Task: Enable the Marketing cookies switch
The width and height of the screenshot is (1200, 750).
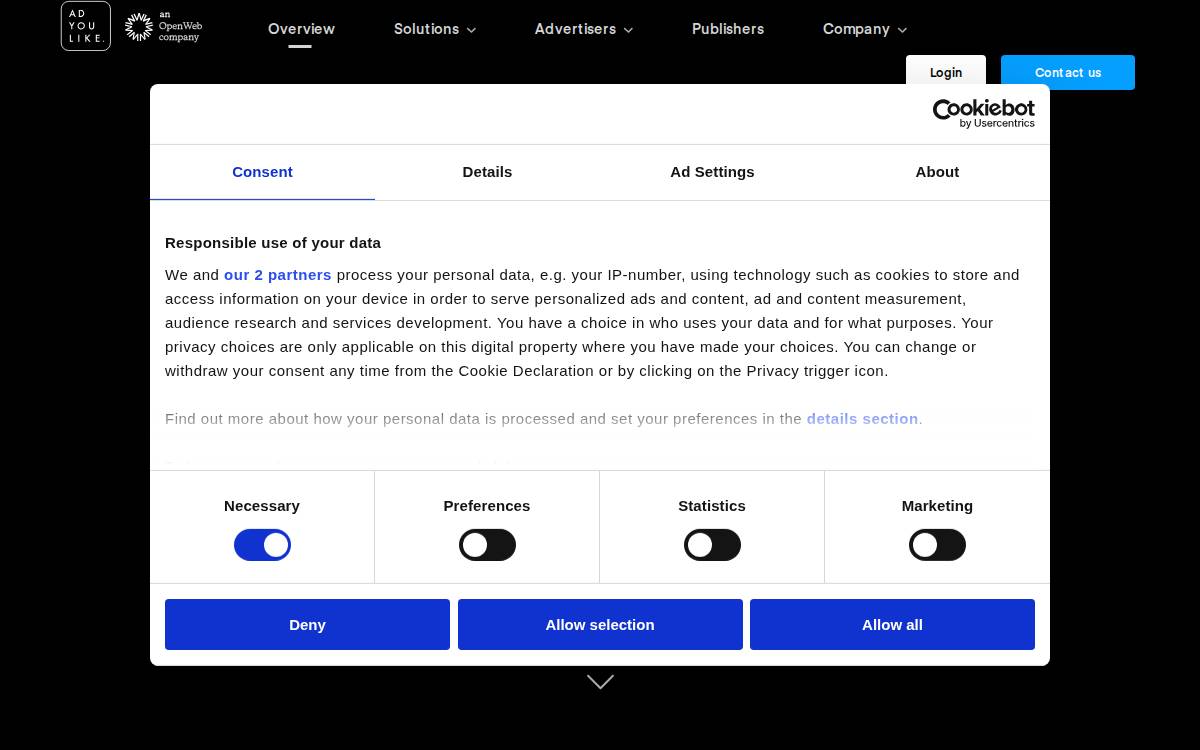Action: (x=937, y=545)
